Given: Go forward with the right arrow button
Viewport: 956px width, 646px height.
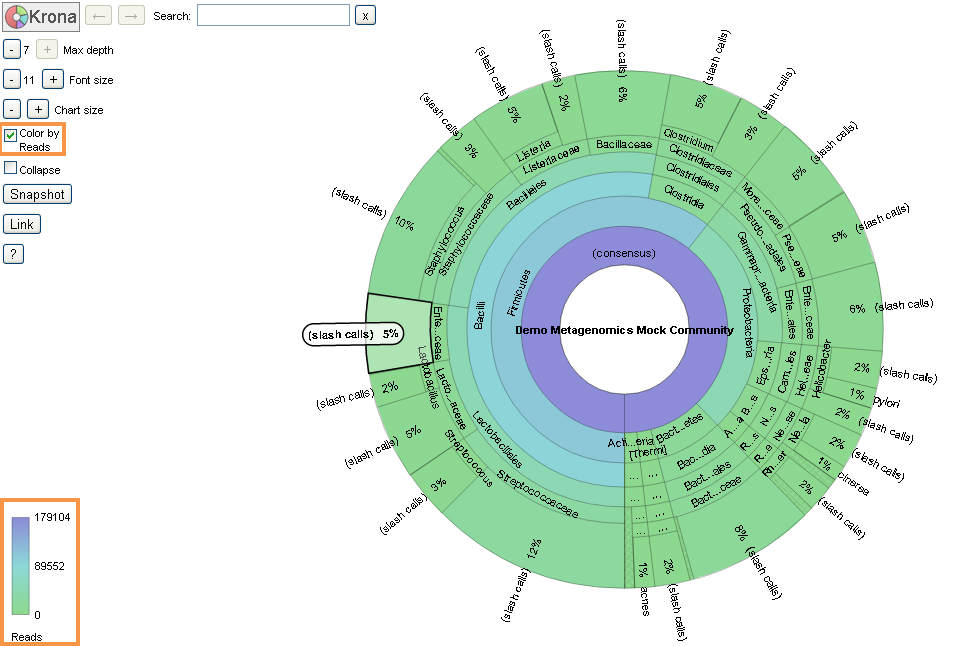Looking at the screenshot, I should coord(131,15).
